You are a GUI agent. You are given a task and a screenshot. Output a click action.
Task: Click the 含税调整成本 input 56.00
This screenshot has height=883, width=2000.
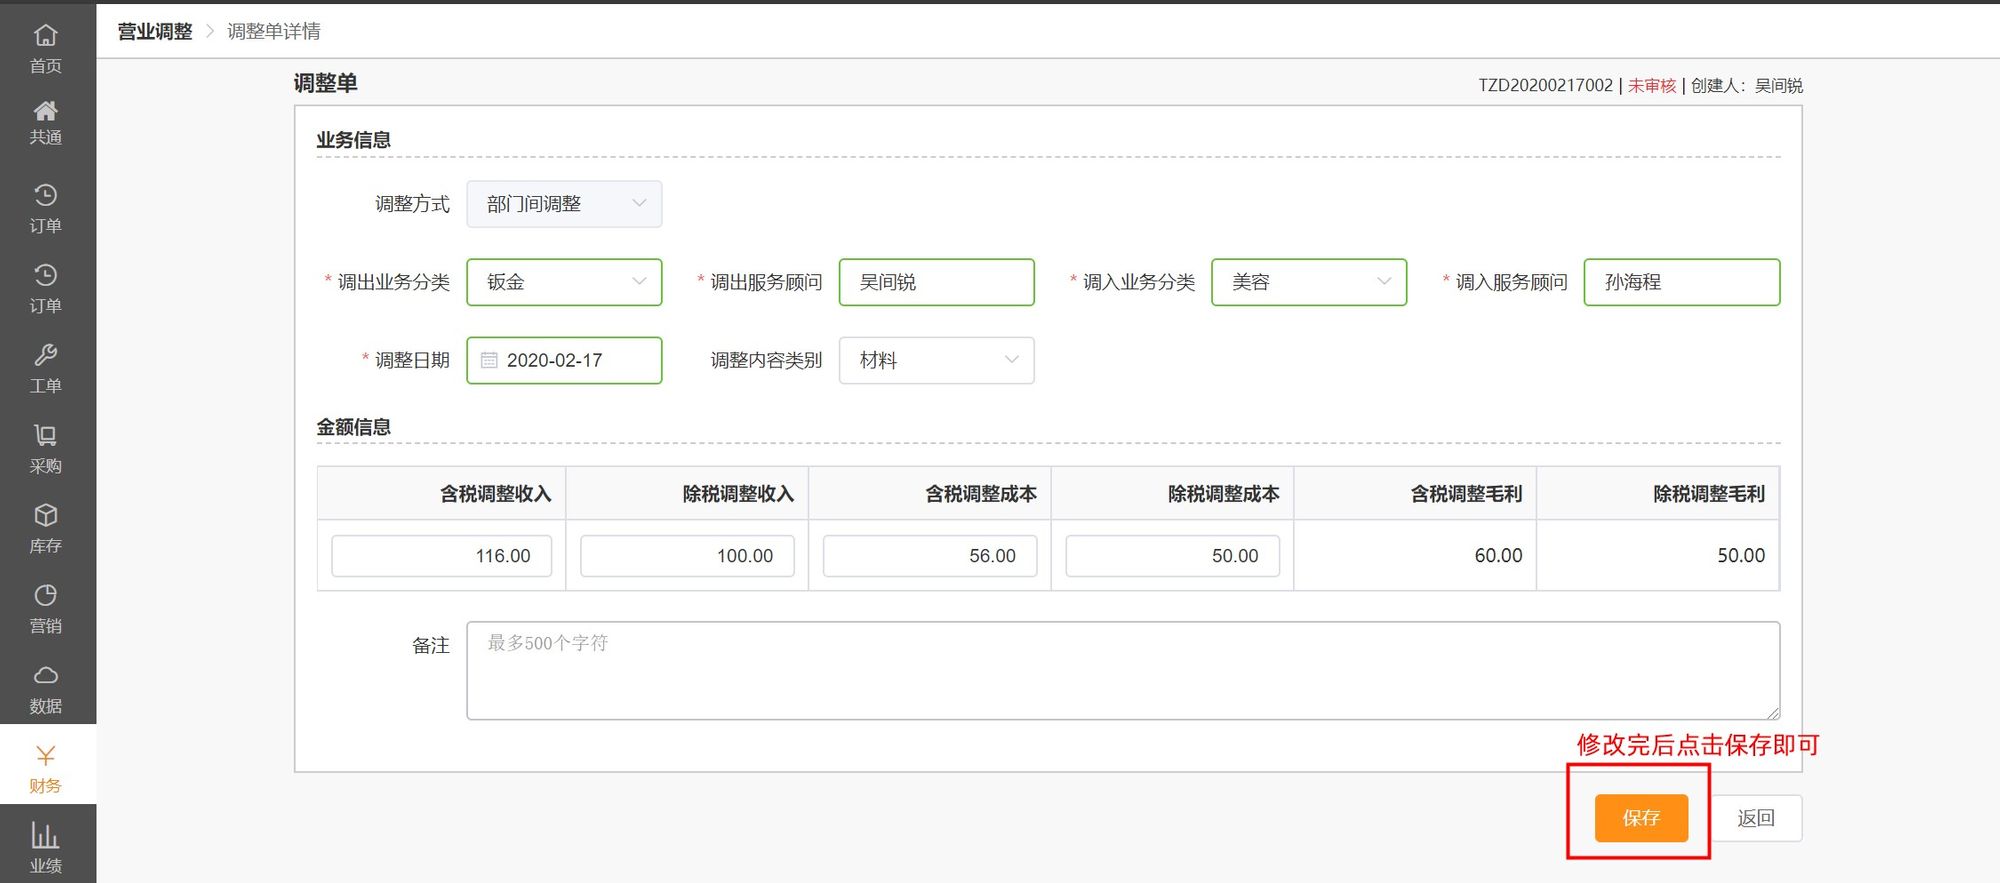930,556
